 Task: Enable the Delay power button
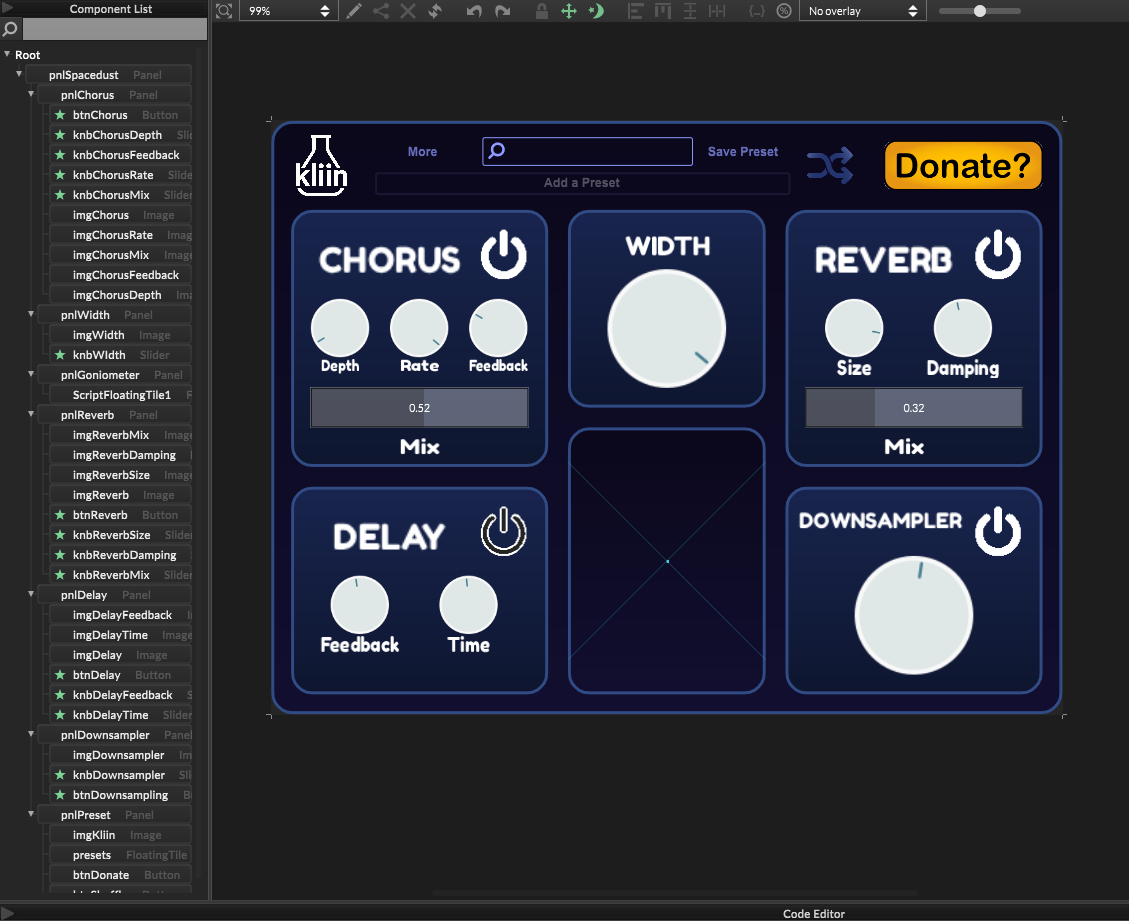(503, 531)
